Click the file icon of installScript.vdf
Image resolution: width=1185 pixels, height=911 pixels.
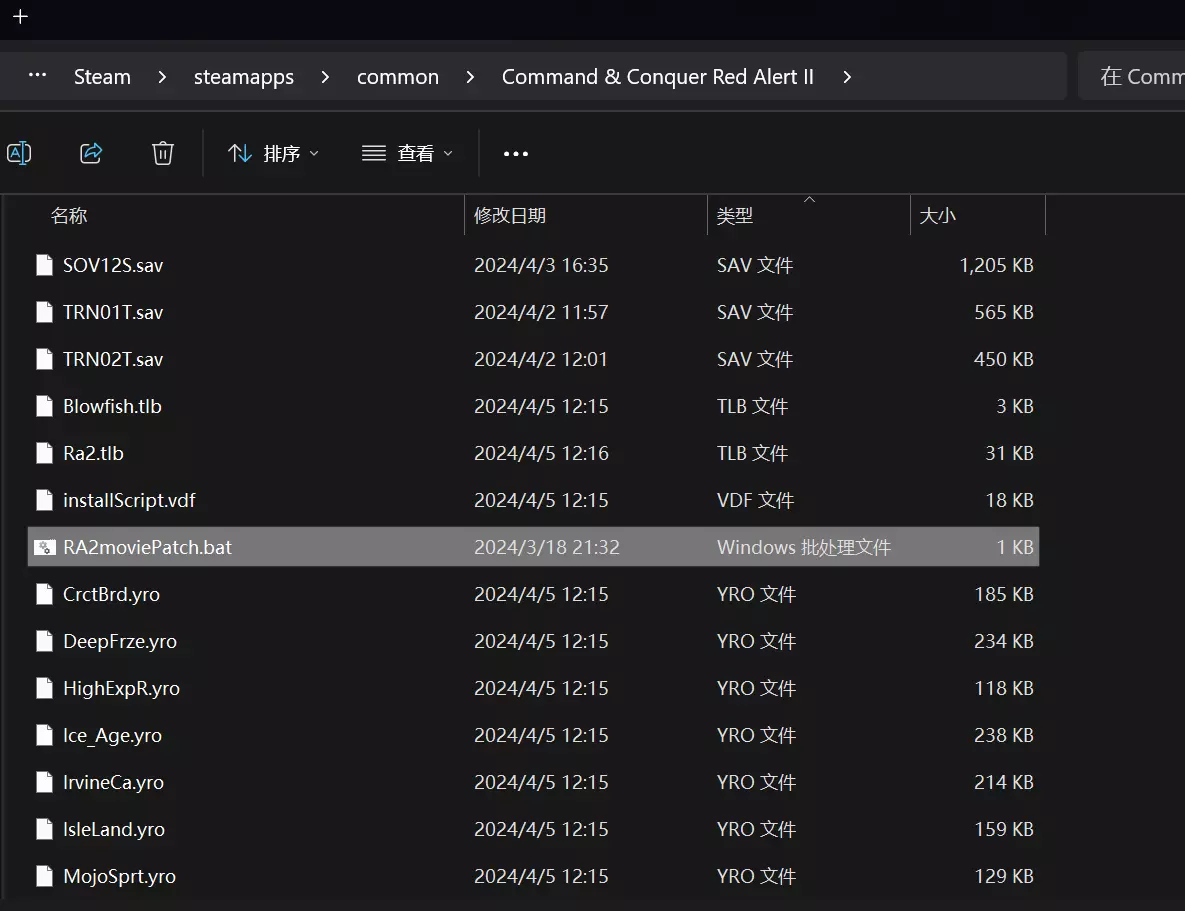(45, 500)
